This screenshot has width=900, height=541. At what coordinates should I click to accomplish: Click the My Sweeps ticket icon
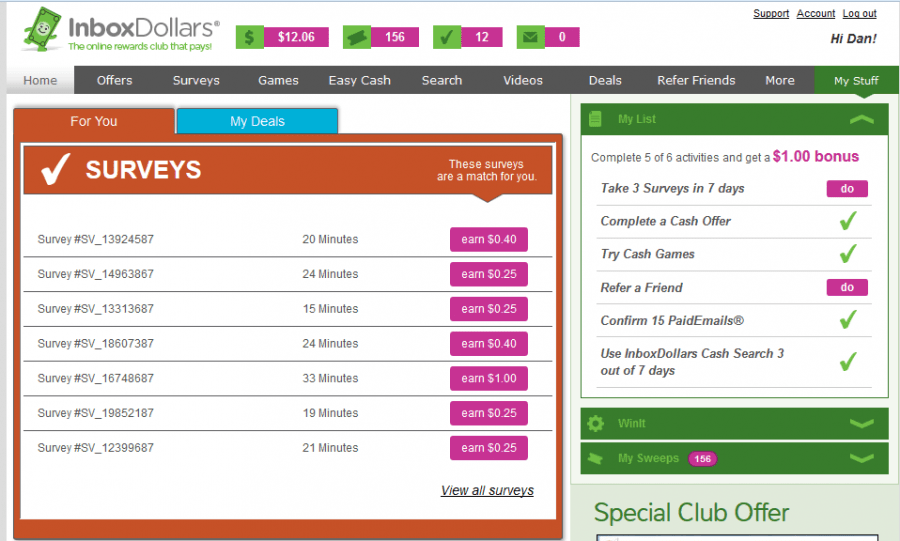[x=596, y=458]
